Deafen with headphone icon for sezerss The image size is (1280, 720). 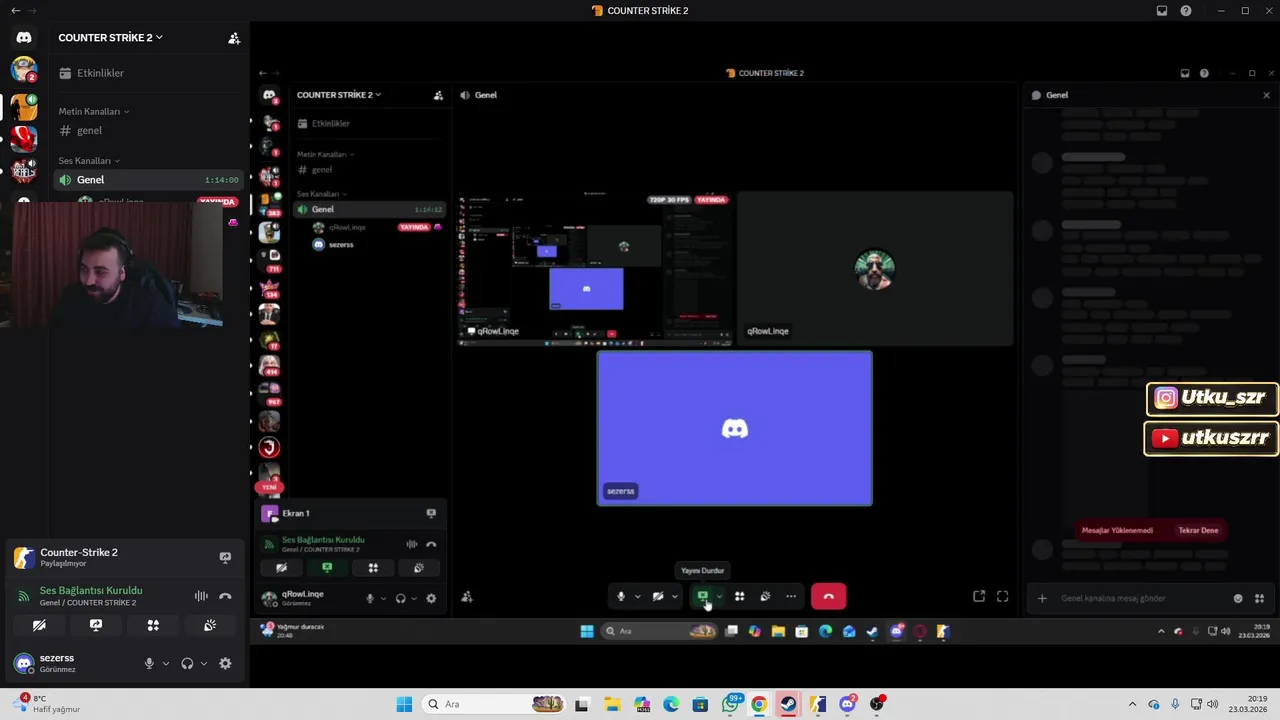click(187, 663)
